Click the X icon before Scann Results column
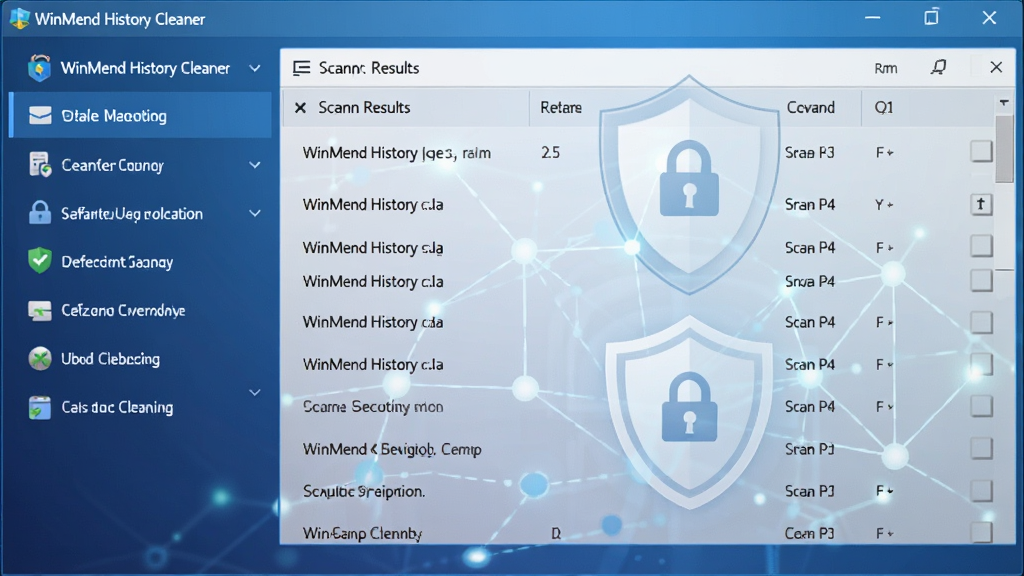 click(x=300, y=108)
